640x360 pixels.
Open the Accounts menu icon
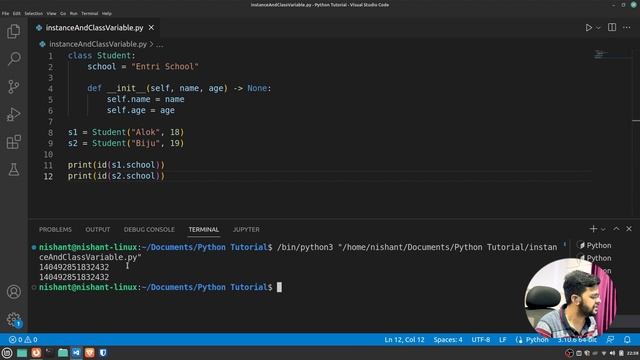pyautogui.click(x=13, y=291)
